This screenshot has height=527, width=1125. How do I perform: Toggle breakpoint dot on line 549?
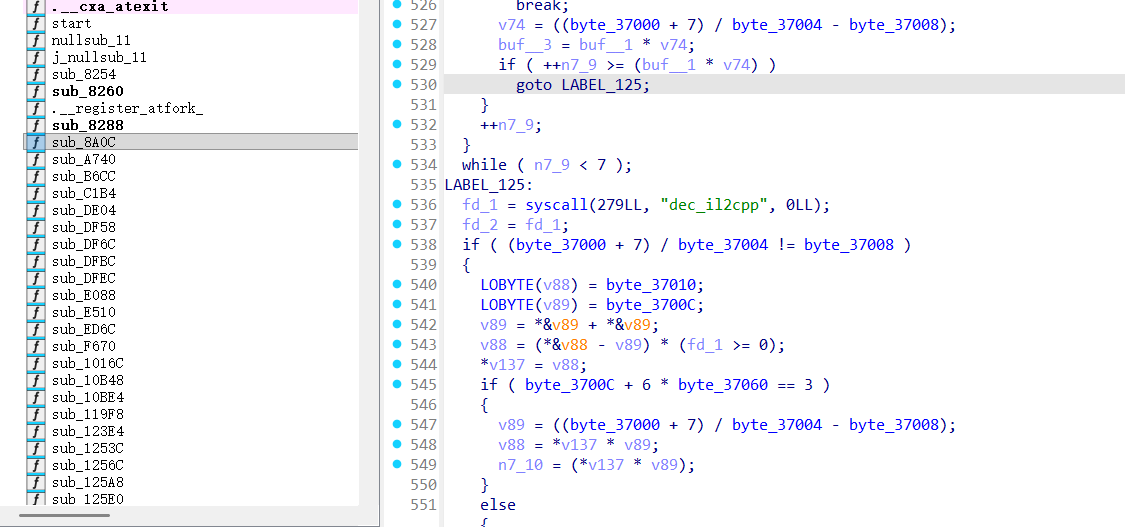[397, 465]
